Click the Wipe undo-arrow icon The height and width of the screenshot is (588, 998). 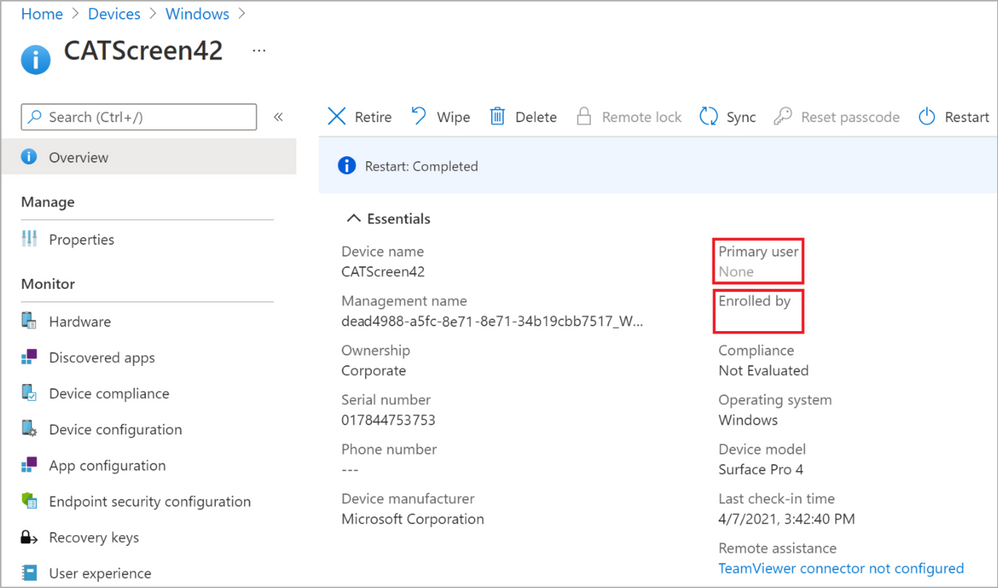click(x=419, y=116)
